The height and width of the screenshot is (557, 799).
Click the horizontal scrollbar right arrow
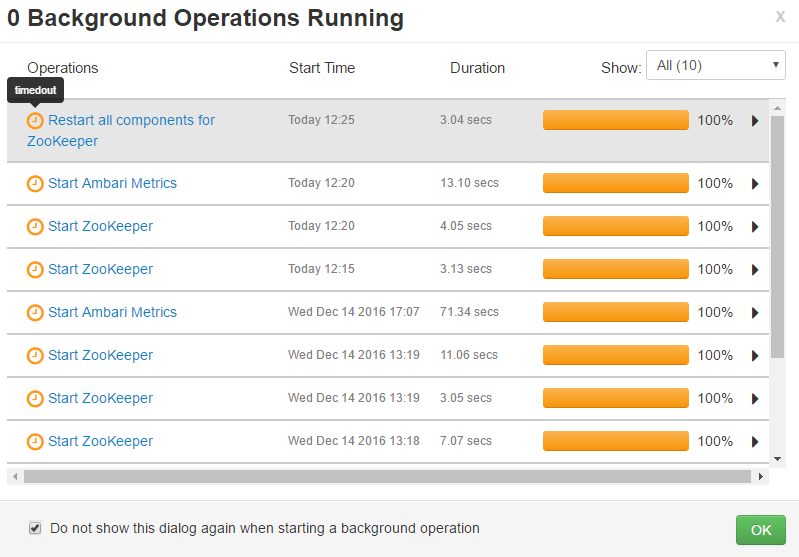click(x=762, y=477)
